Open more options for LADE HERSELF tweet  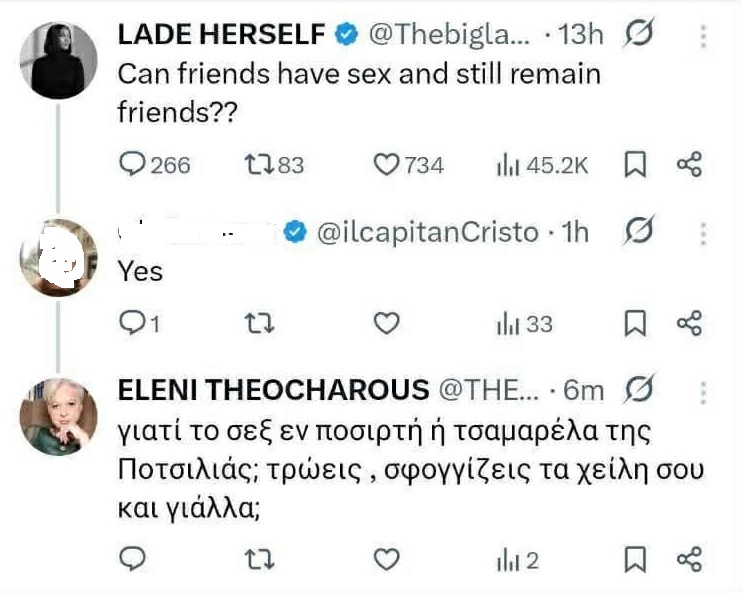coord(703,36)
